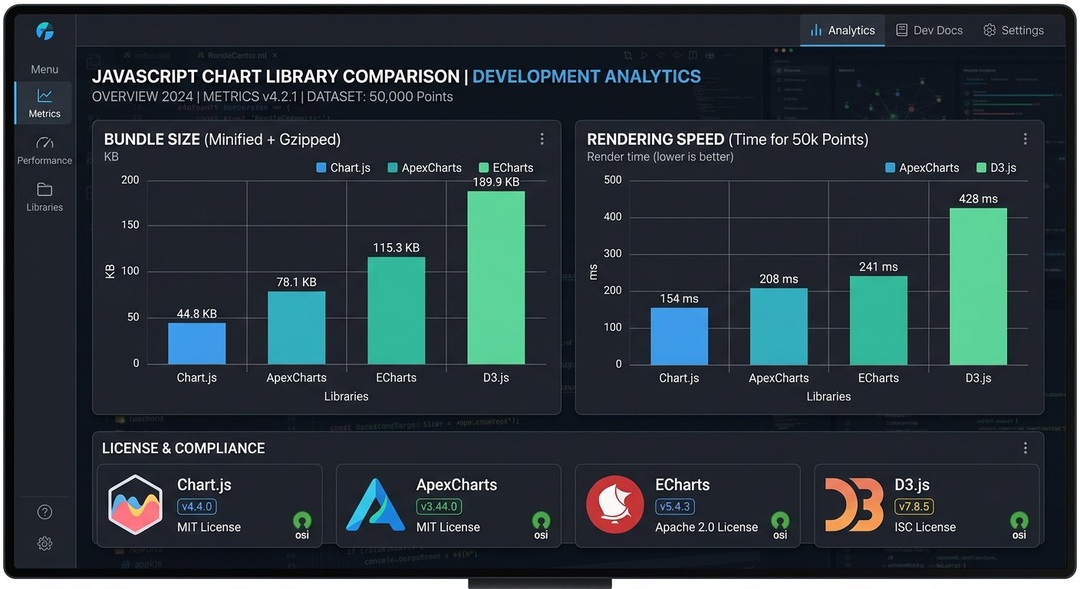Open the Performance gauge section
The width and height of the screenshot is (1080, 589).
coord(44,150)
